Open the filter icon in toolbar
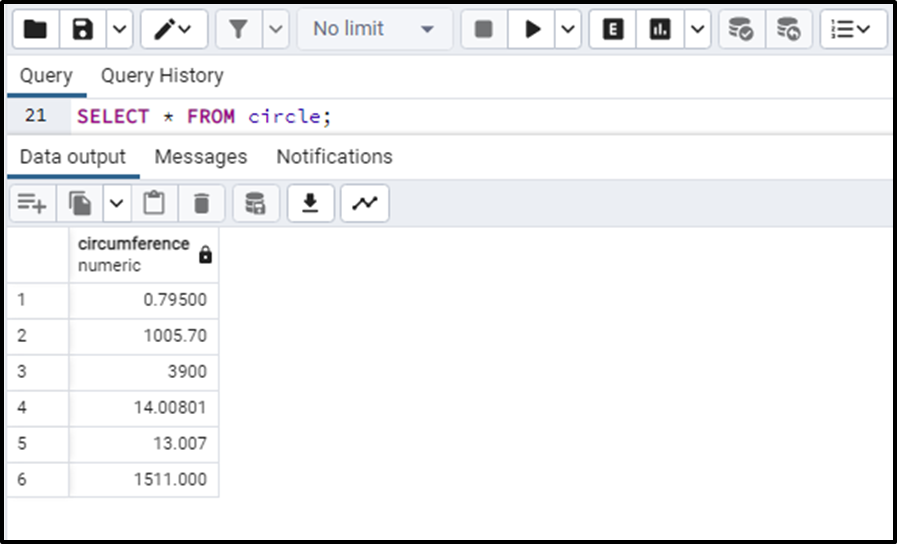 239,29
